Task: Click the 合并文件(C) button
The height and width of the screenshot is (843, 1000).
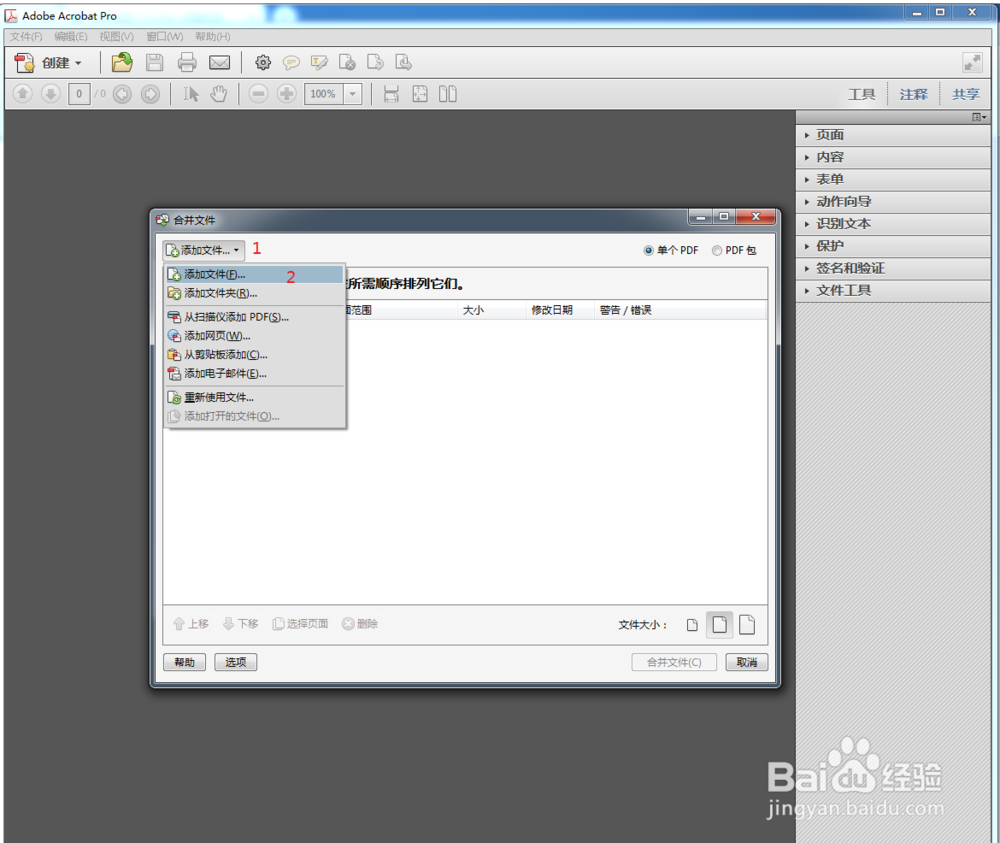Action: click(x=674, y=663)
